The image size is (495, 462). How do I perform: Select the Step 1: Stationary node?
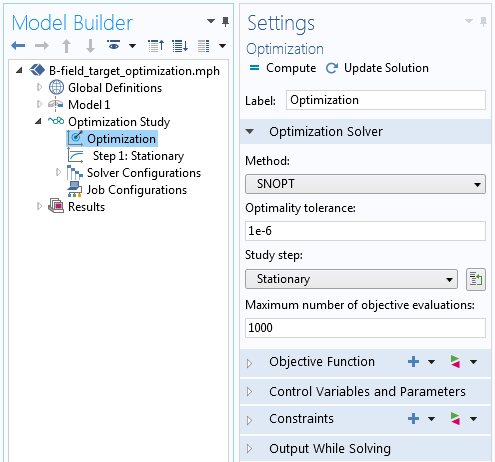(138, 156)
